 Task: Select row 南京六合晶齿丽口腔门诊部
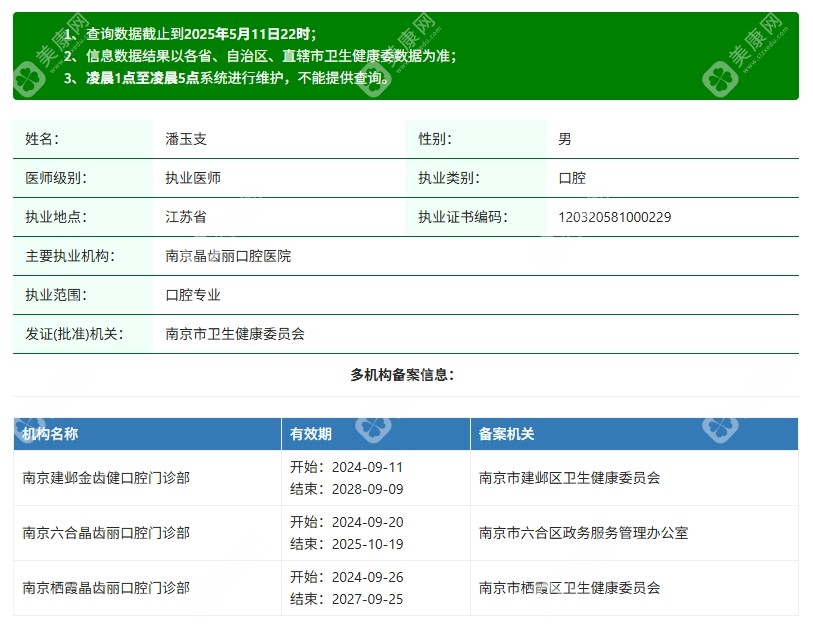[406, 533]
